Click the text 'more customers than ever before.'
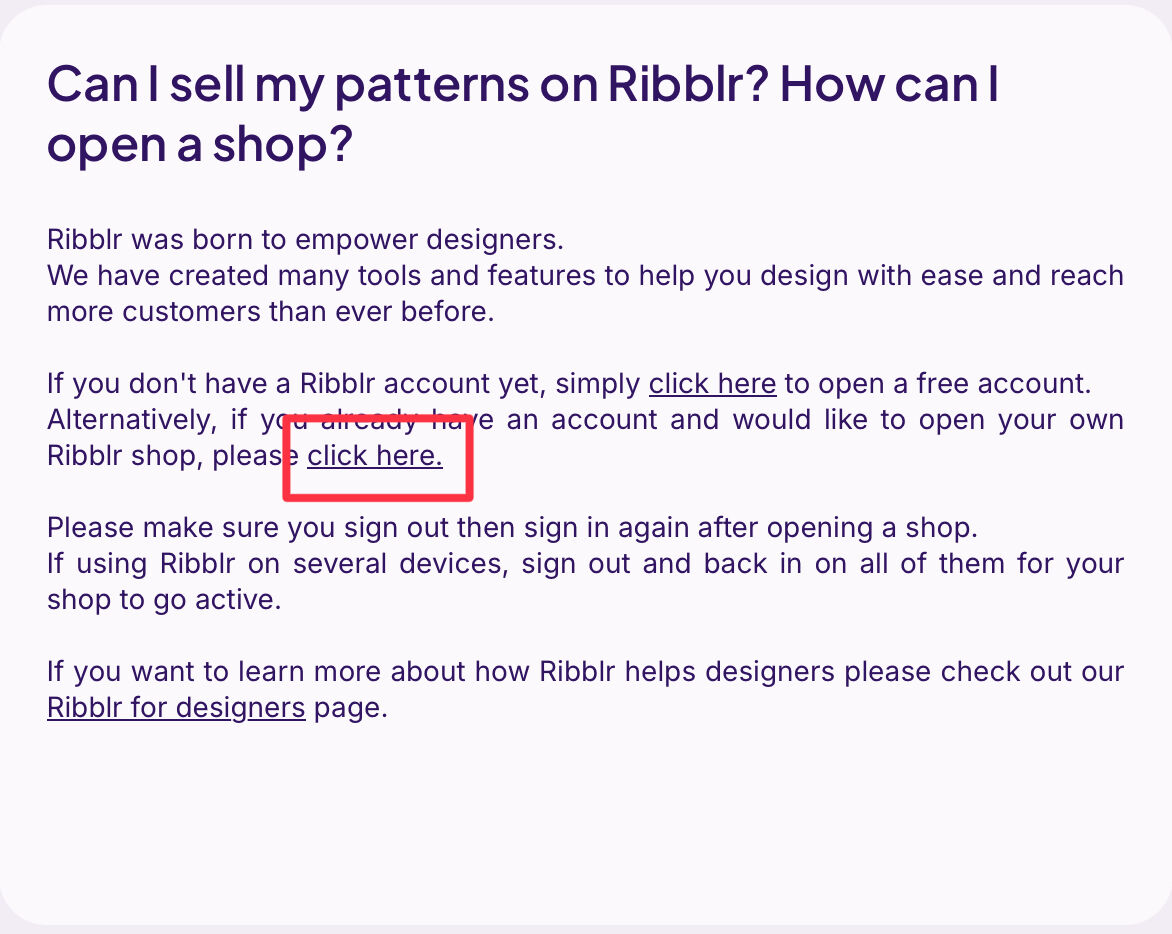The image size is (1172, 934). pos(271,311)
